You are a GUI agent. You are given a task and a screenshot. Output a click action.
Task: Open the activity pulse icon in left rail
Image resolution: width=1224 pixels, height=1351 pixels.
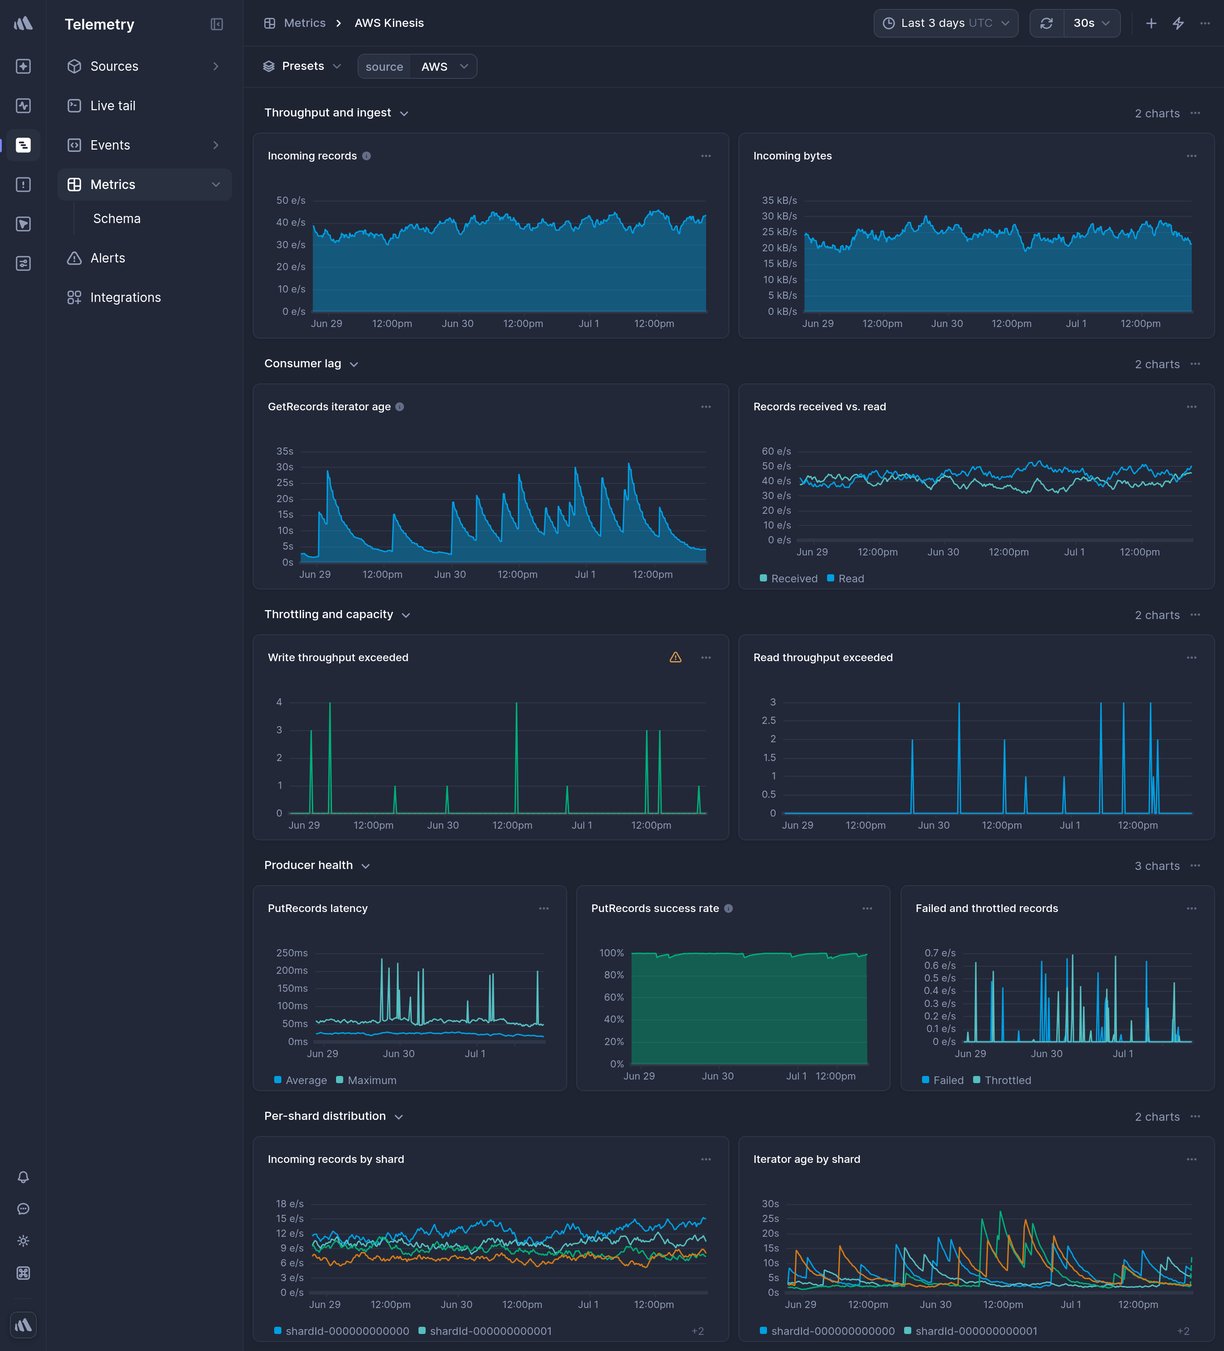[x=23, y=105]
